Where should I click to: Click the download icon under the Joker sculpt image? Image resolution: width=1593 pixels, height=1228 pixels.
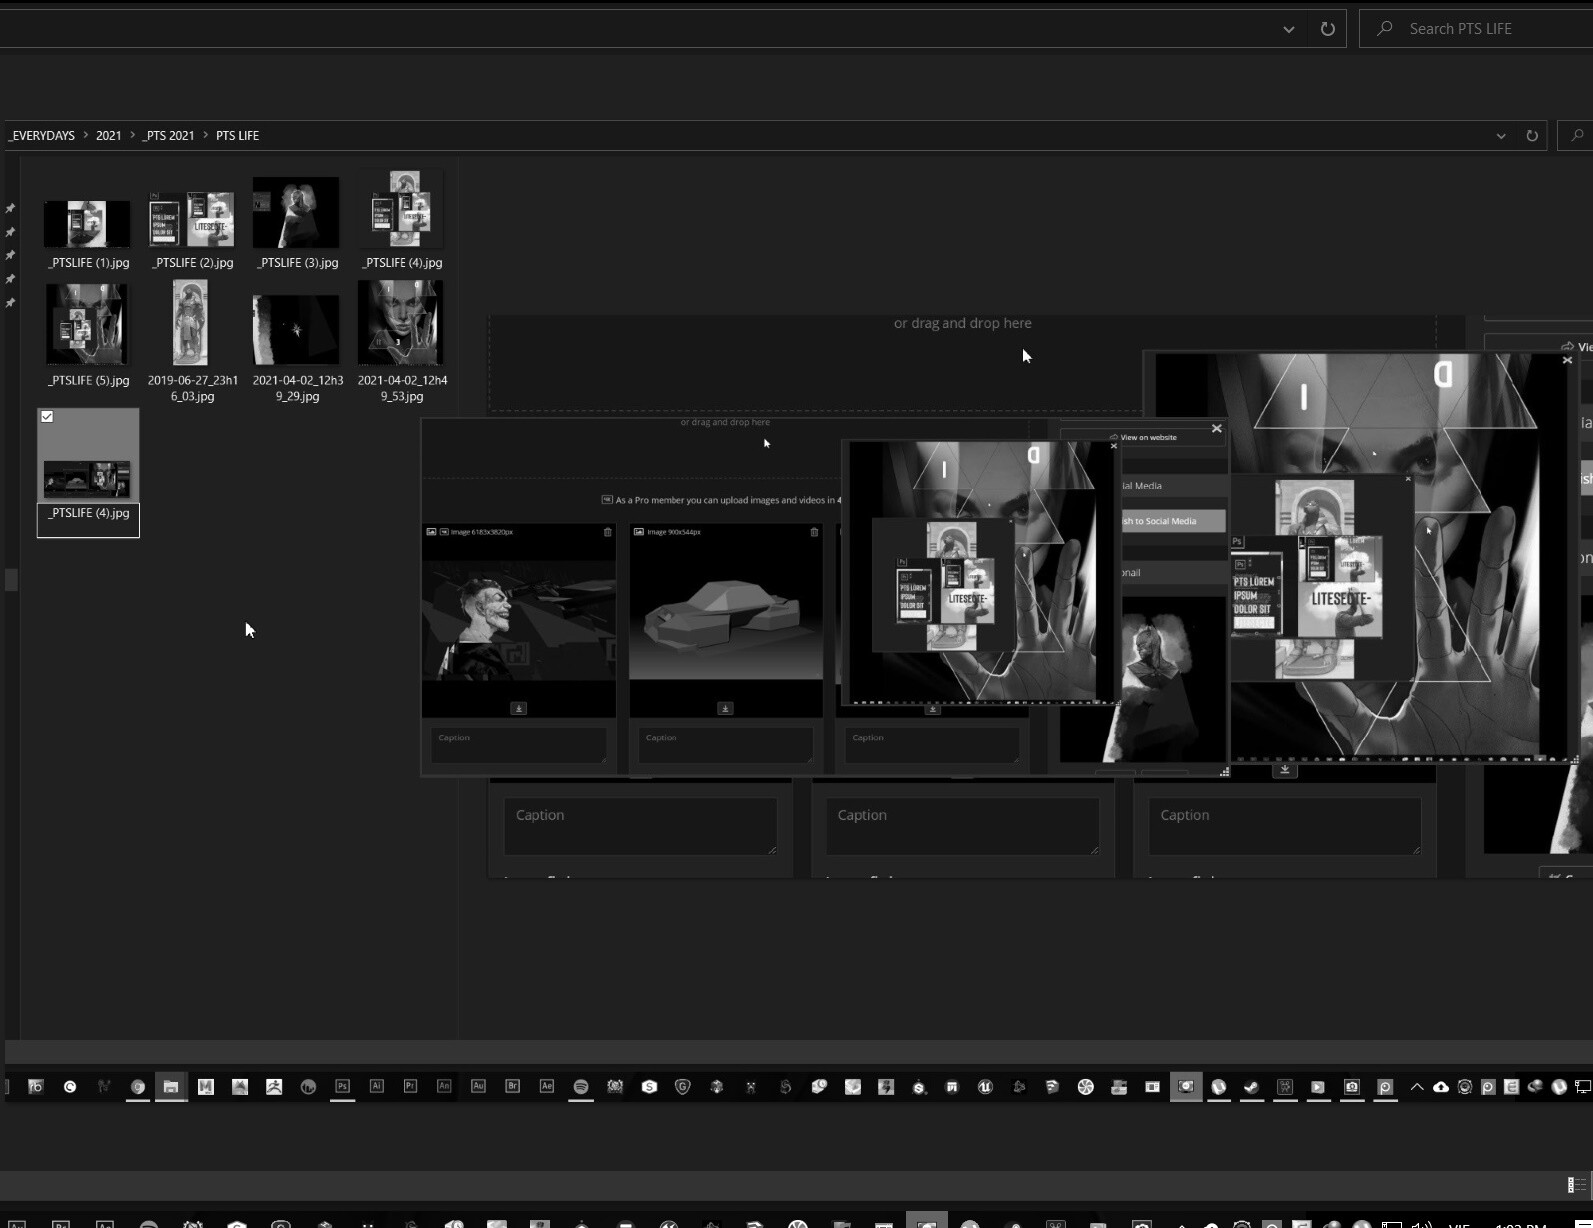(x=519, y=708)
